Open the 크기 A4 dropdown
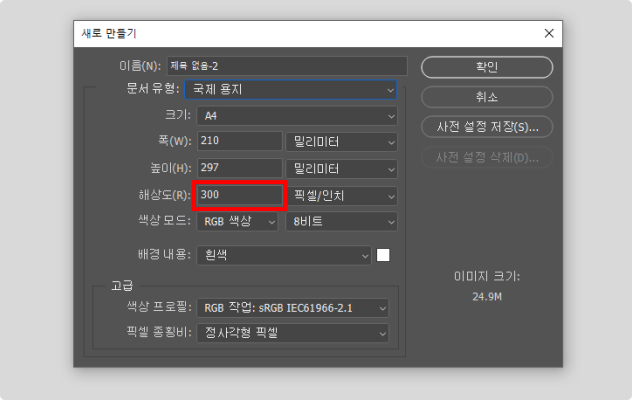Screen dimensions: 632x400 point(297,116)
